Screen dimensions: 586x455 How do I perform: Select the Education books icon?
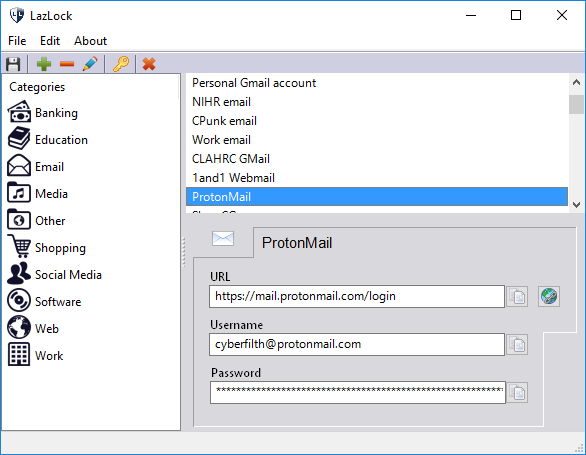(19, 139)
